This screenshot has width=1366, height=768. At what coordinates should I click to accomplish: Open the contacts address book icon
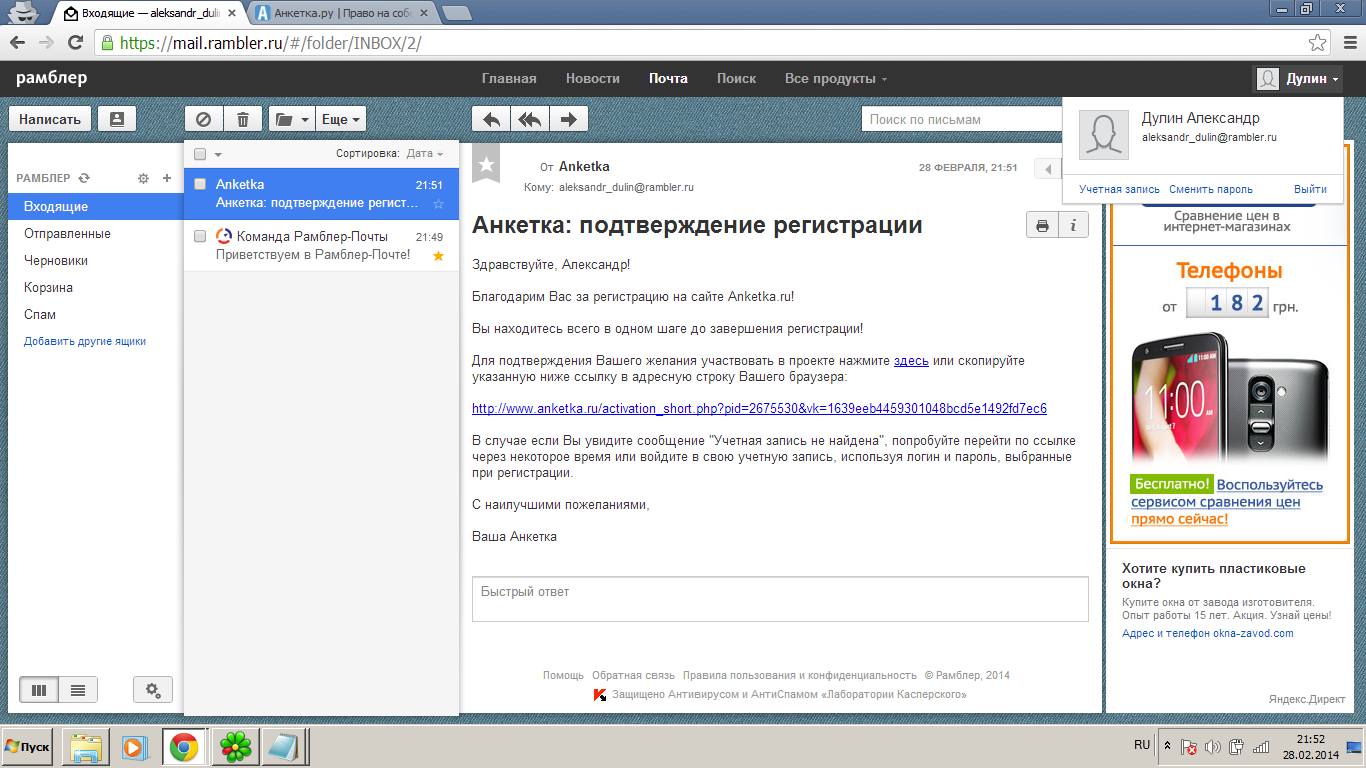pos(117,119)
